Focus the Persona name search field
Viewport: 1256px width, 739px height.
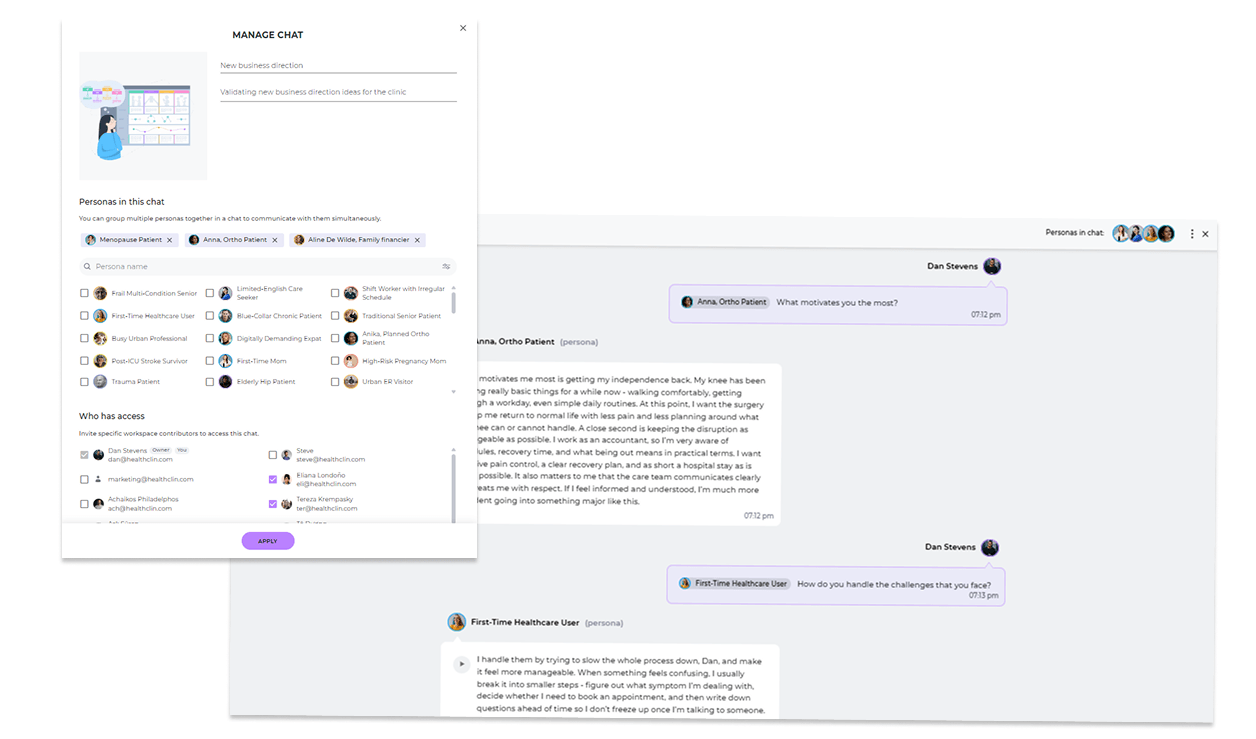click(x=267, y=267)
